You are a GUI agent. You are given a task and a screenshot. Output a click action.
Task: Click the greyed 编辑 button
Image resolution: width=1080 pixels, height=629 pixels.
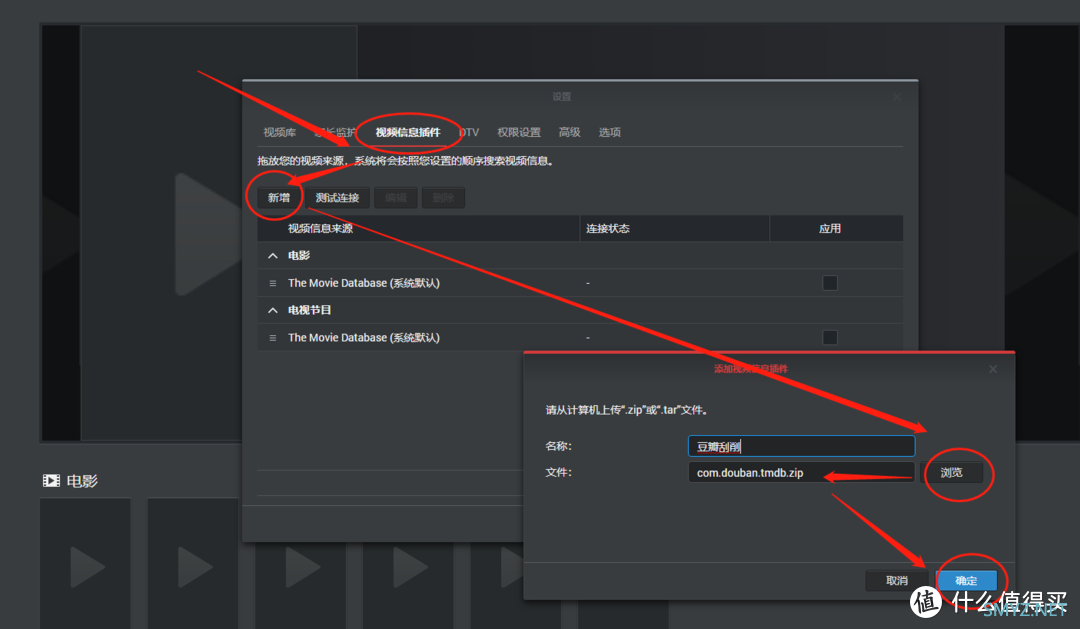pos(395,198)
